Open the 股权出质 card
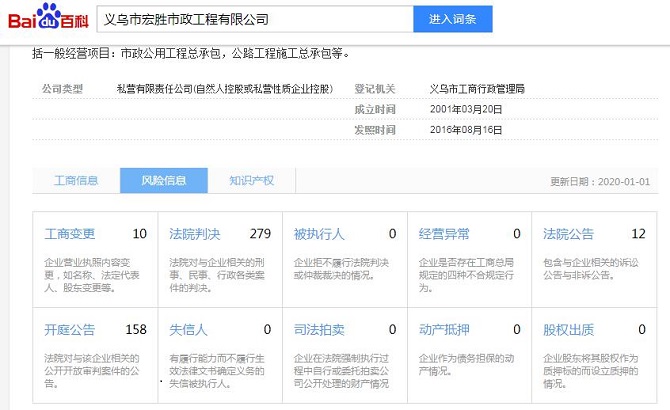This screenshot has height=410, width=670. coord(568,329)
